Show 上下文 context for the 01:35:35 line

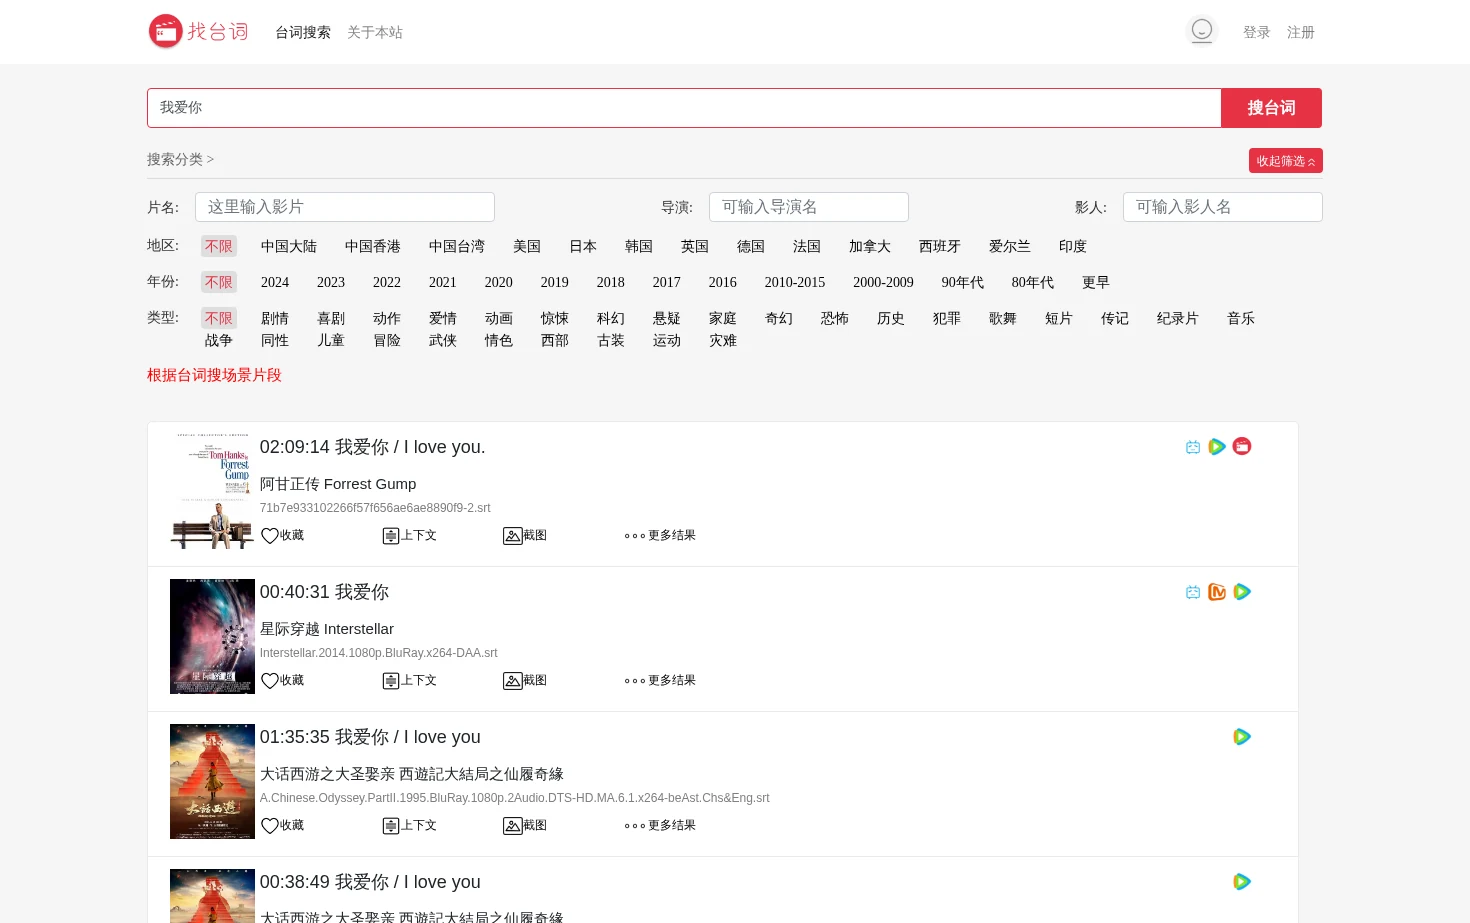[x=410, y=826]
